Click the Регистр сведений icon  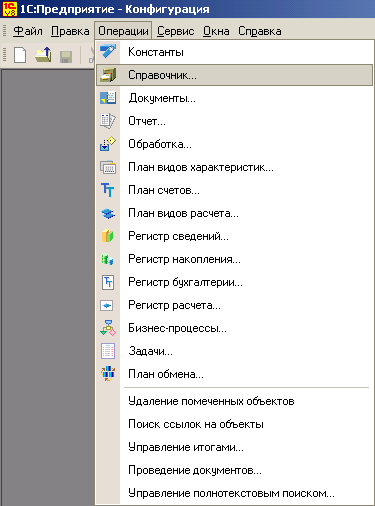pyautogui.click(x=108, y=236)
